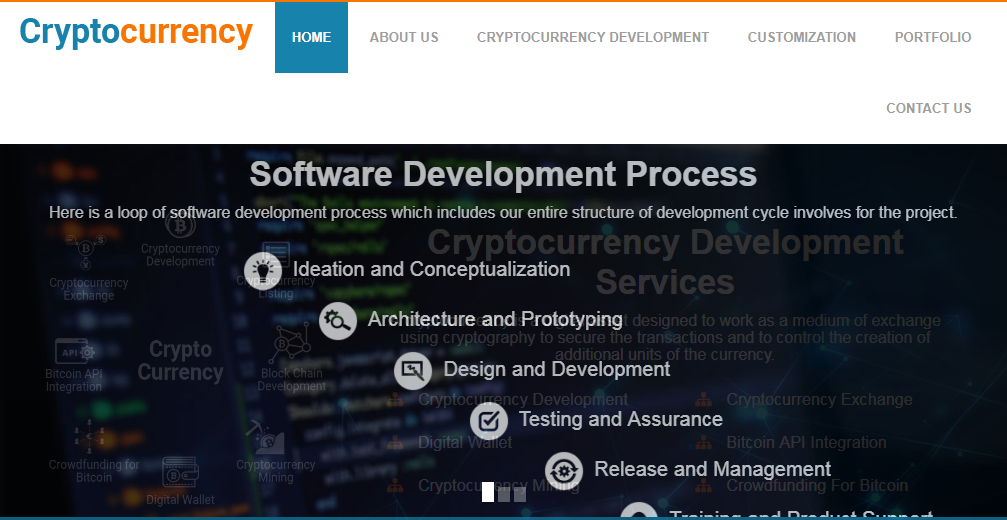Click the faded Digital Wallet icon
This screenshot has width=1007, height=520.
[180, 472]
